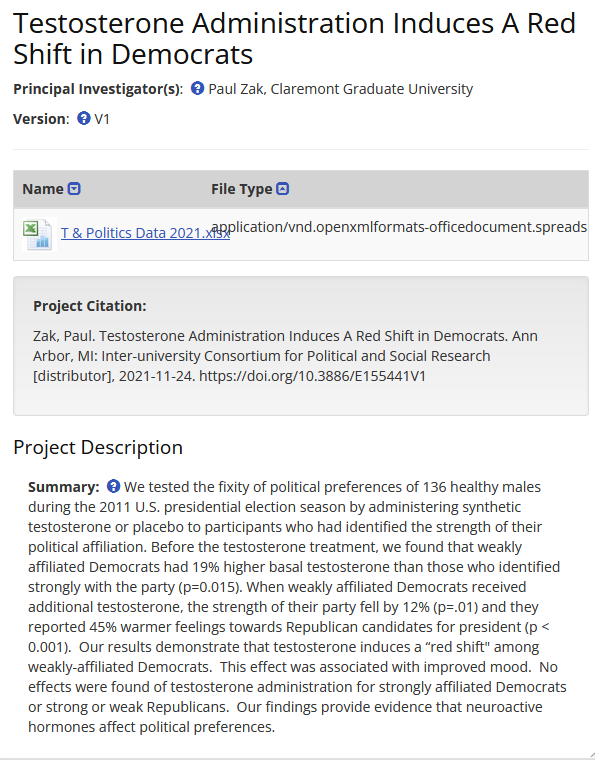Click the Excel spreadsheet file icon
This screenshot has height=760, width=595.
39,235
